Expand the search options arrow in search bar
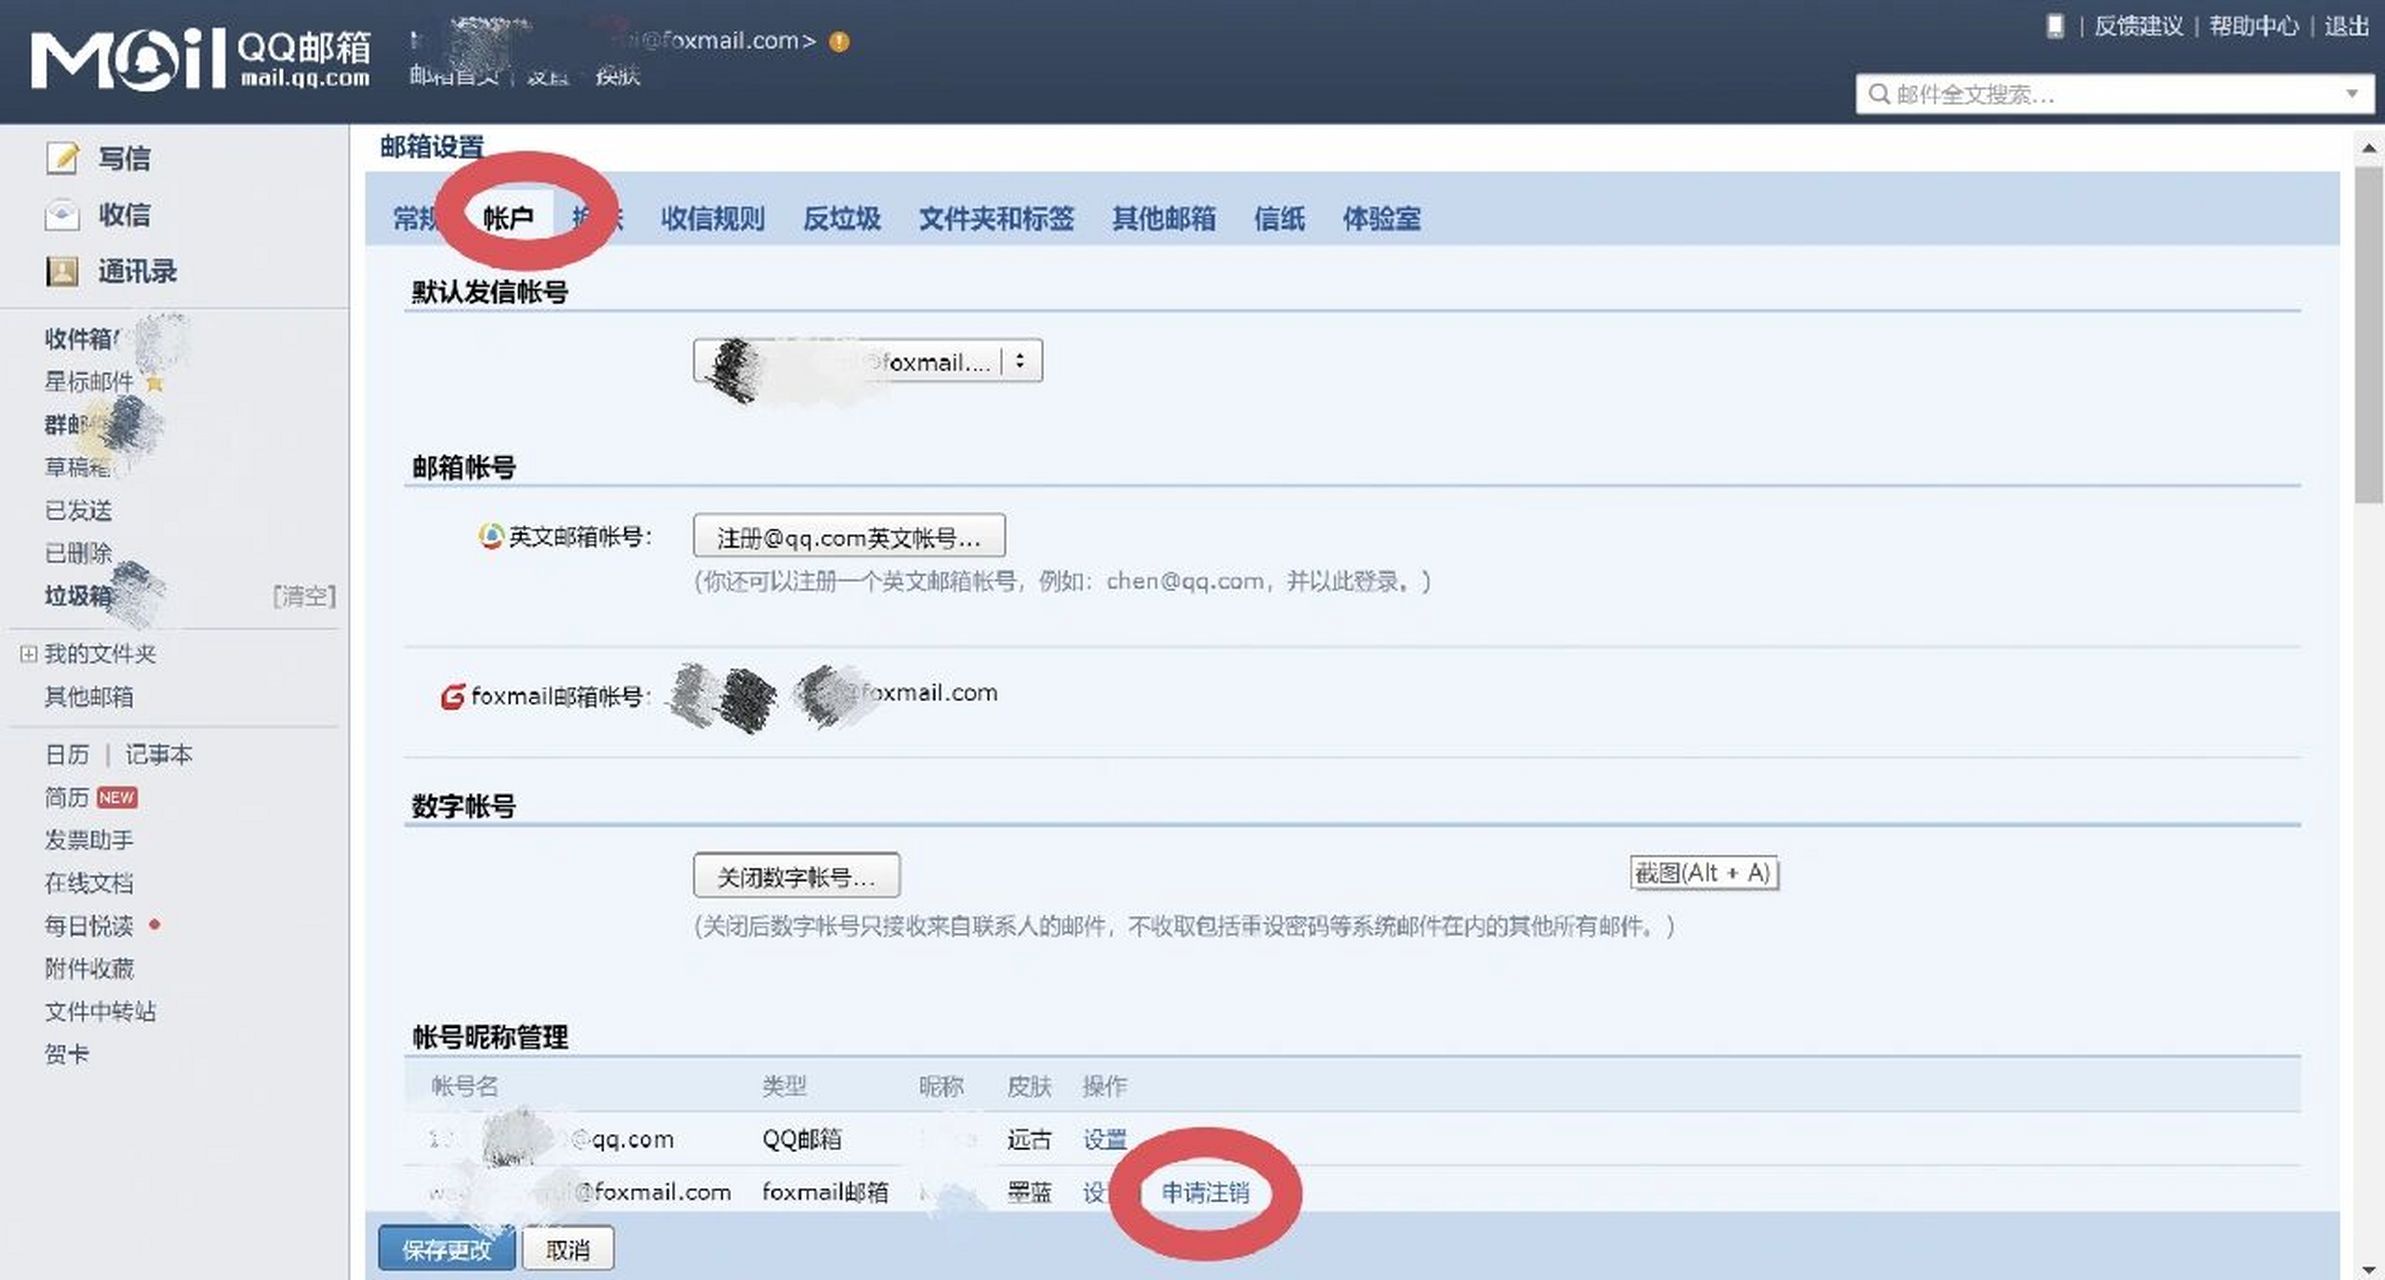Image resolution: width=2385 pixels, height=1280 pixels. 2352,95
